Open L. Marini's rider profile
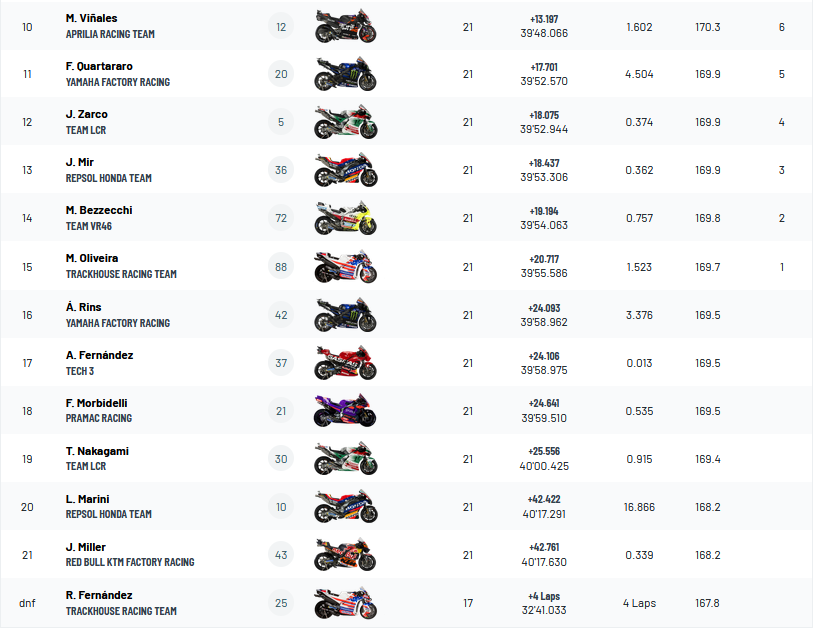This screenshot has width=813, height=628. (x=87, y=499)
